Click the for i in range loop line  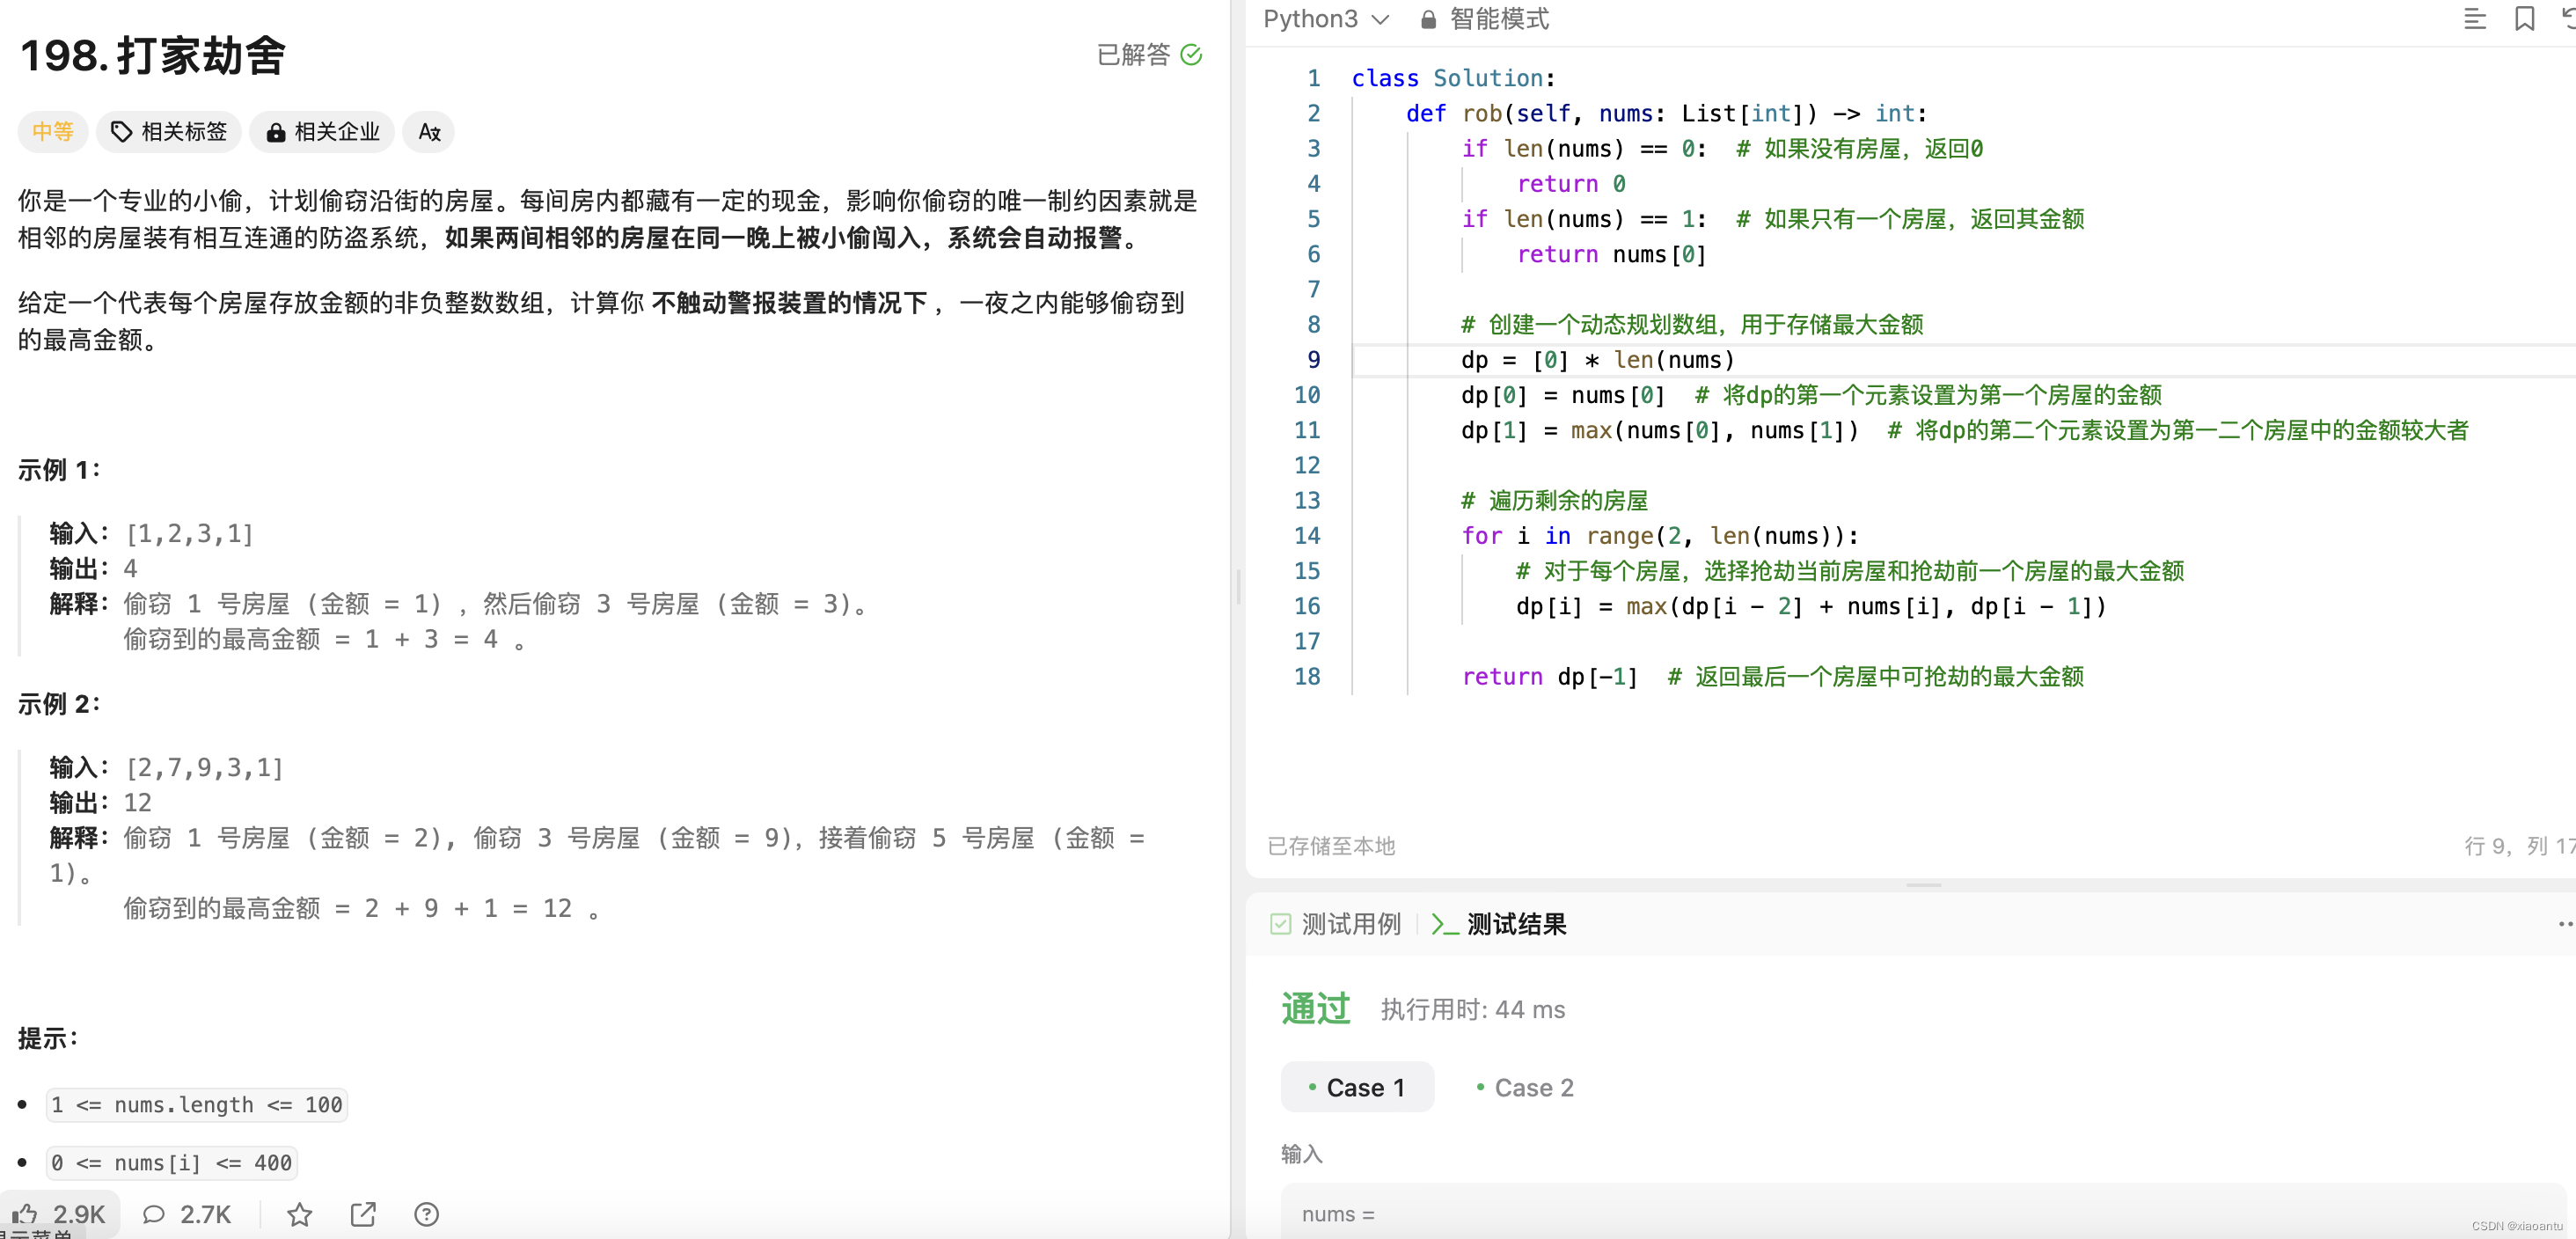1659,536
